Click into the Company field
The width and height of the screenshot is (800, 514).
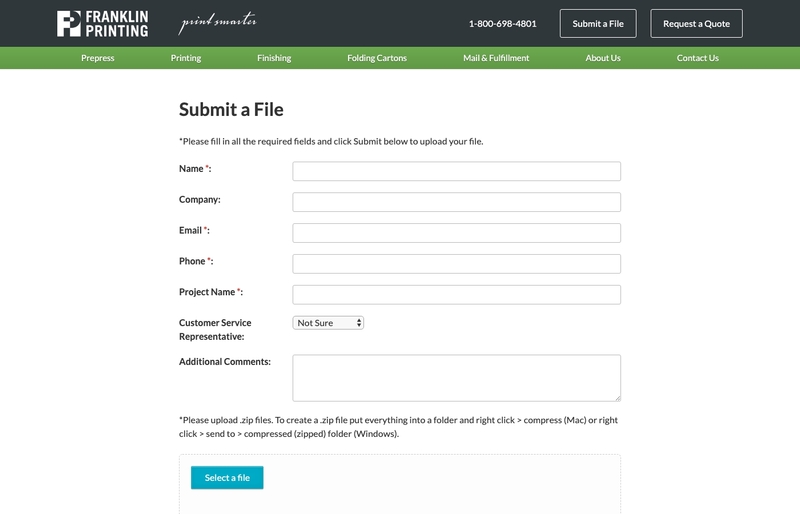[x=457, y=202]
